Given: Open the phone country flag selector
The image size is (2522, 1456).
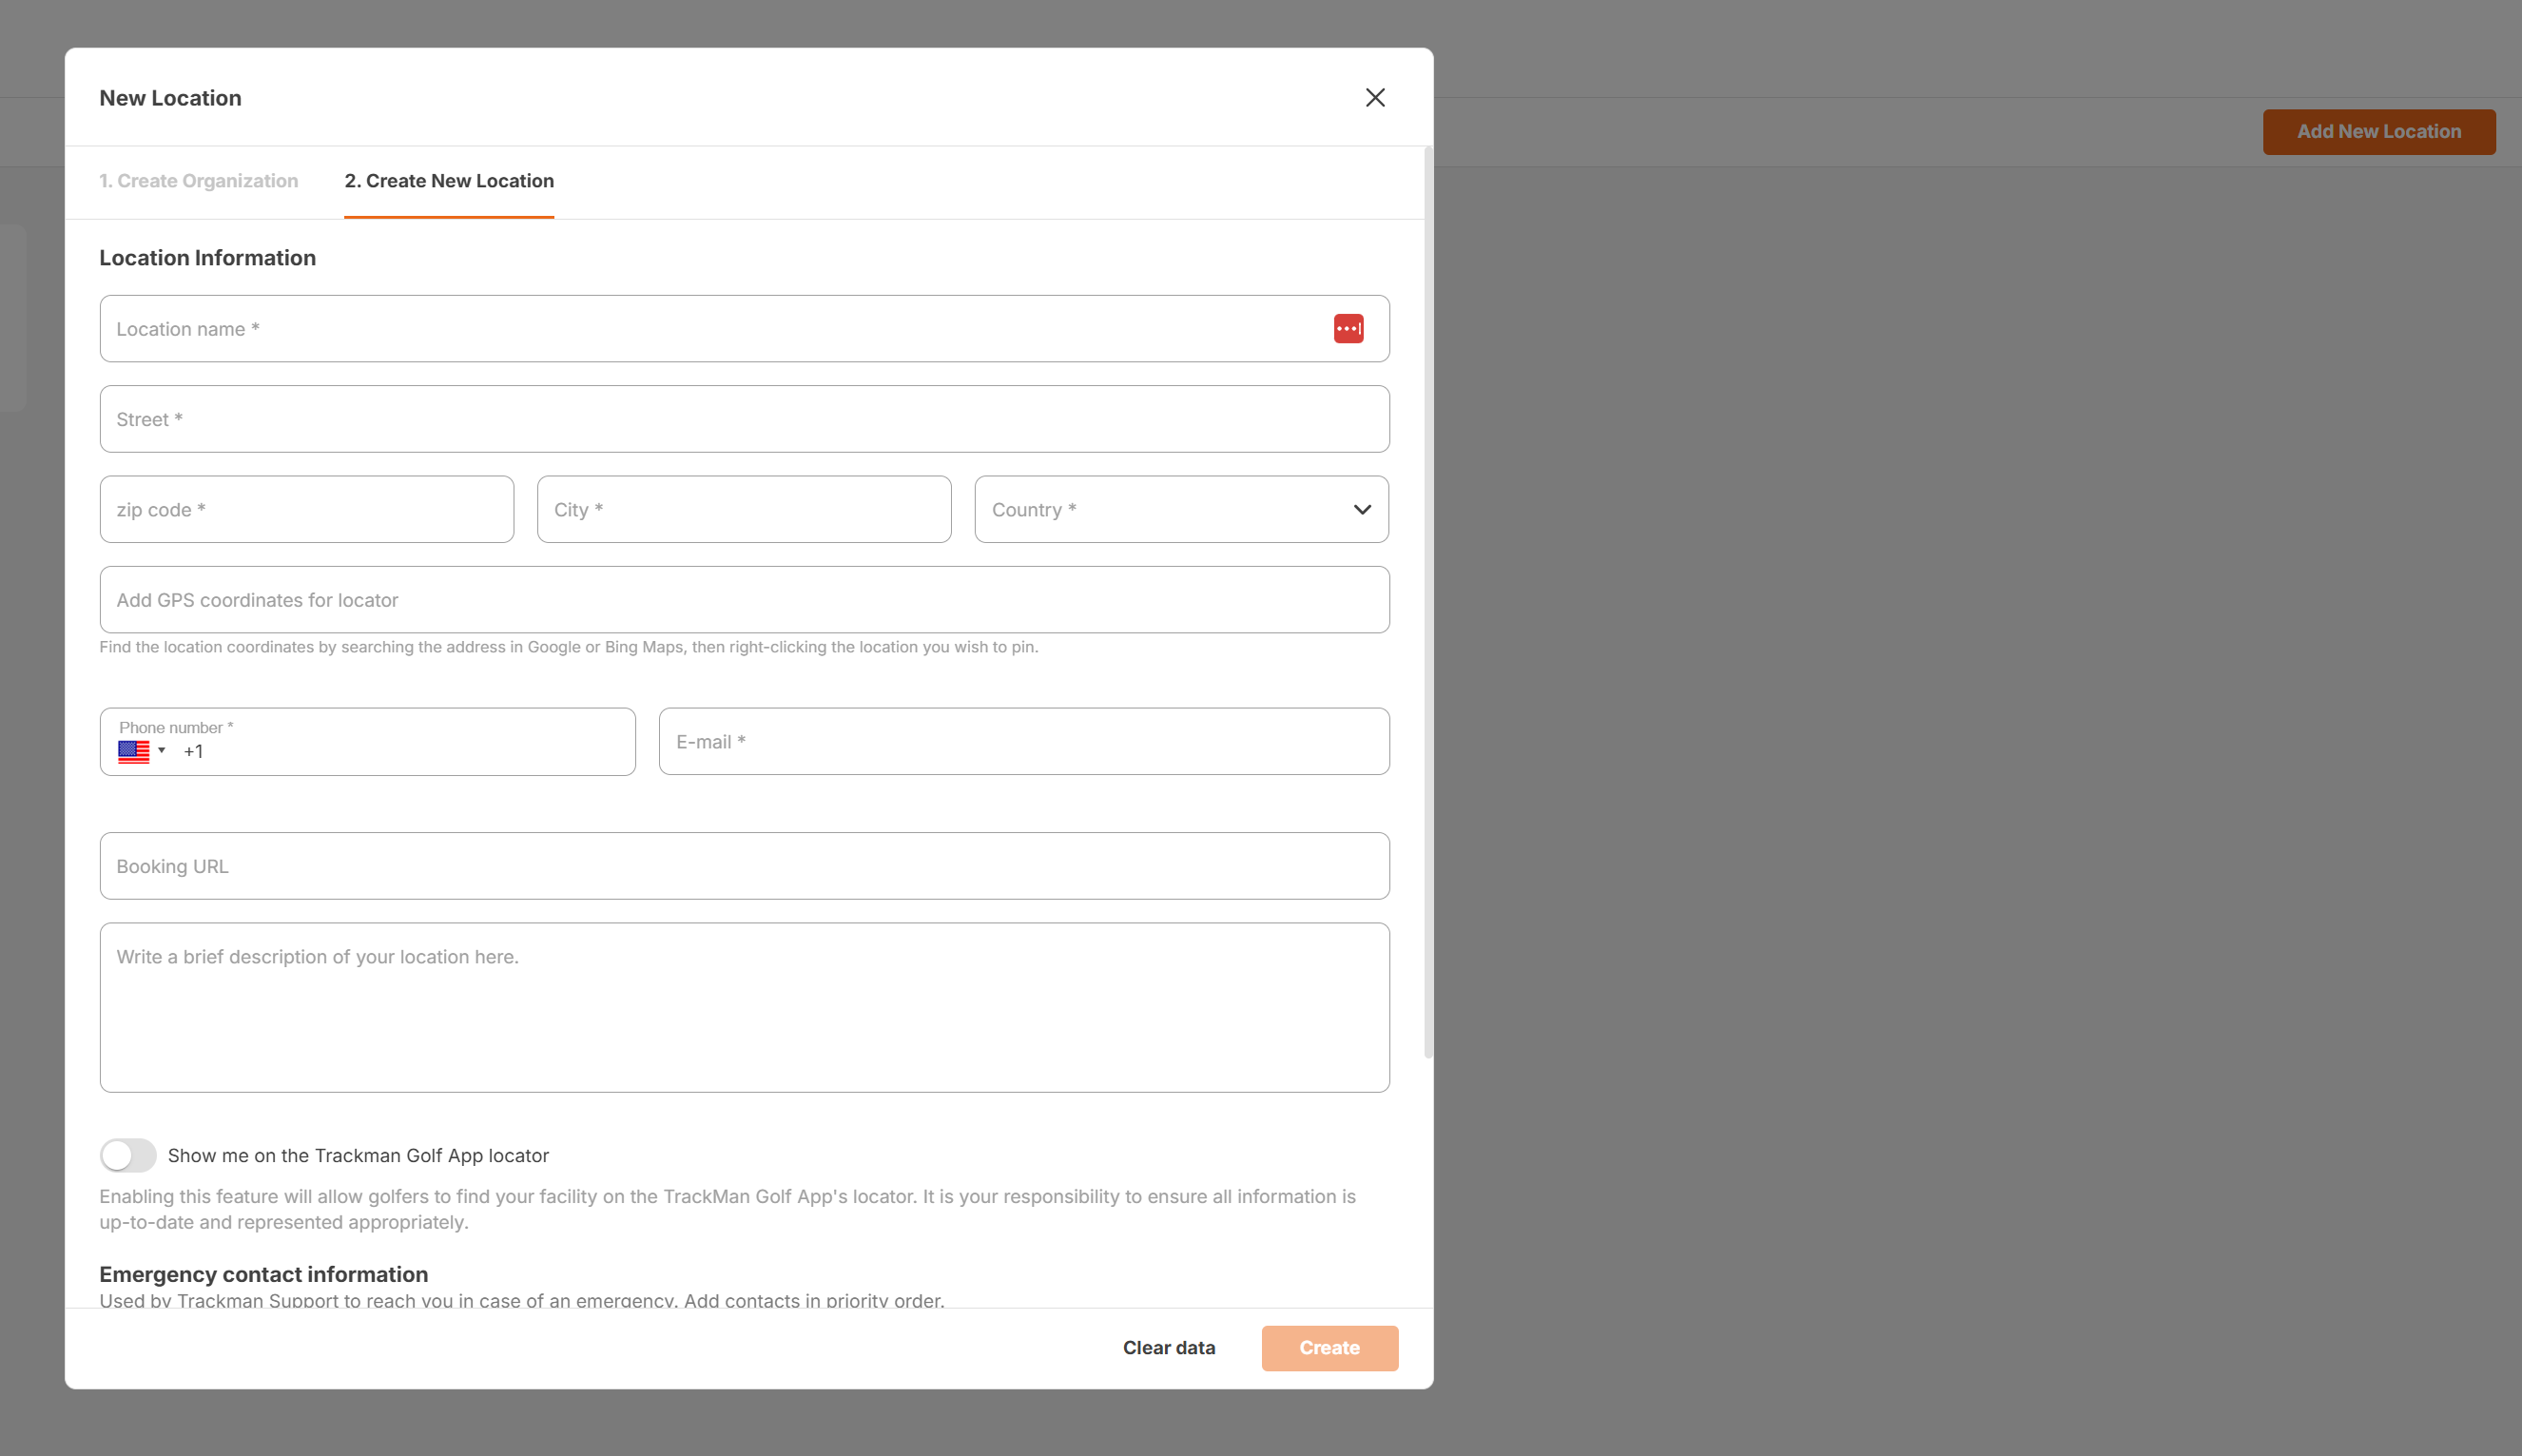Looking at the screenshot, I should click(141, 751).
